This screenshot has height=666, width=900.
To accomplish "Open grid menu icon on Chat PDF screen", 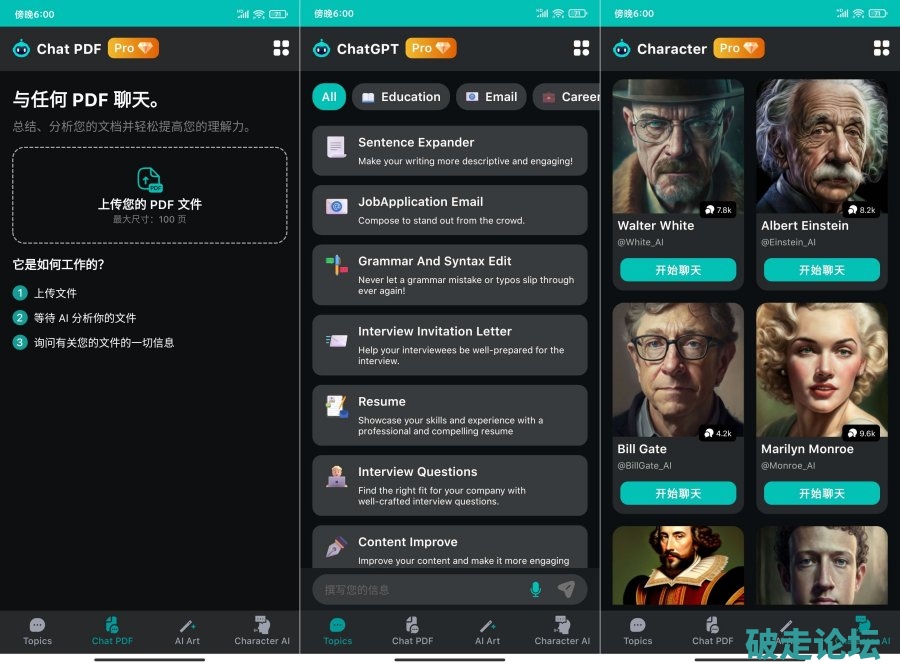I will point(281,48).
